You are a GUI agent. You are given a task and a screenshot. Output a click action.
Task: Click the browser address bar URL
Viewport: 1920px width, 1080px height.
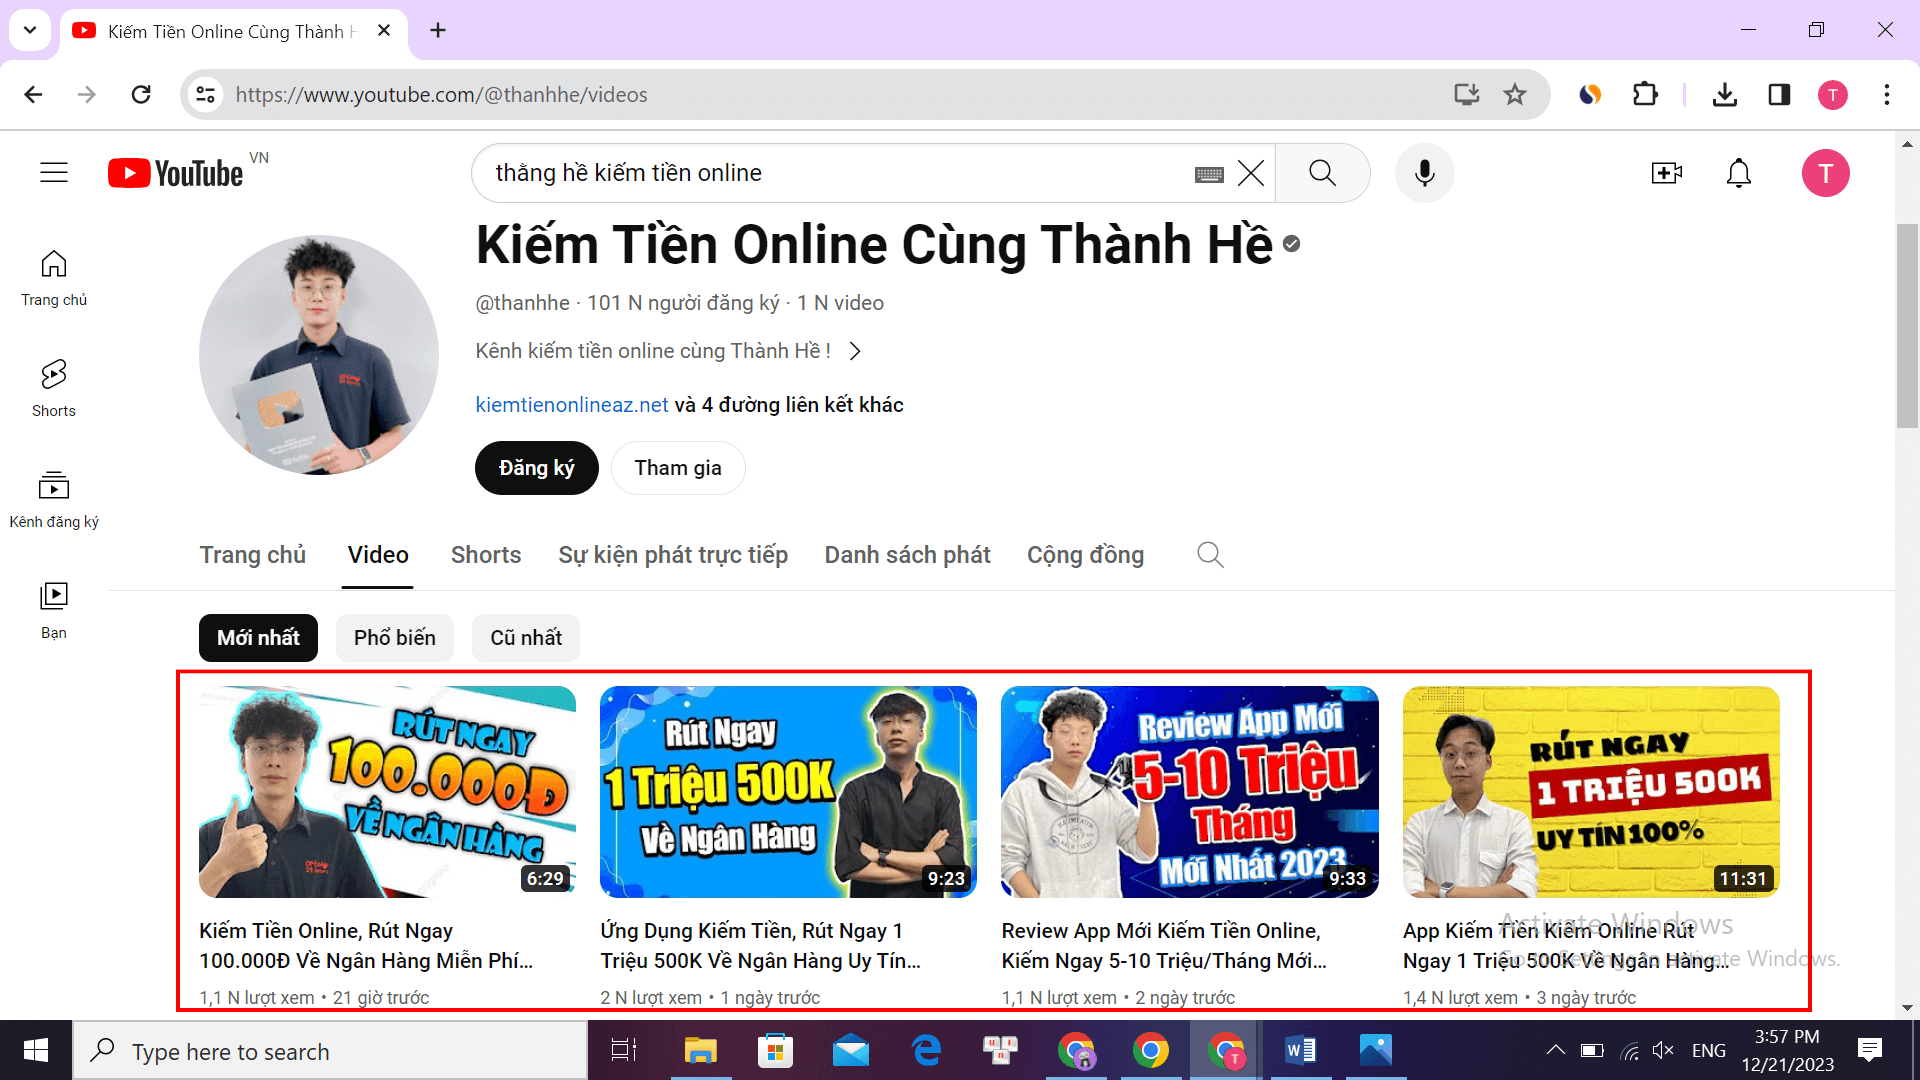pos(441,95)
